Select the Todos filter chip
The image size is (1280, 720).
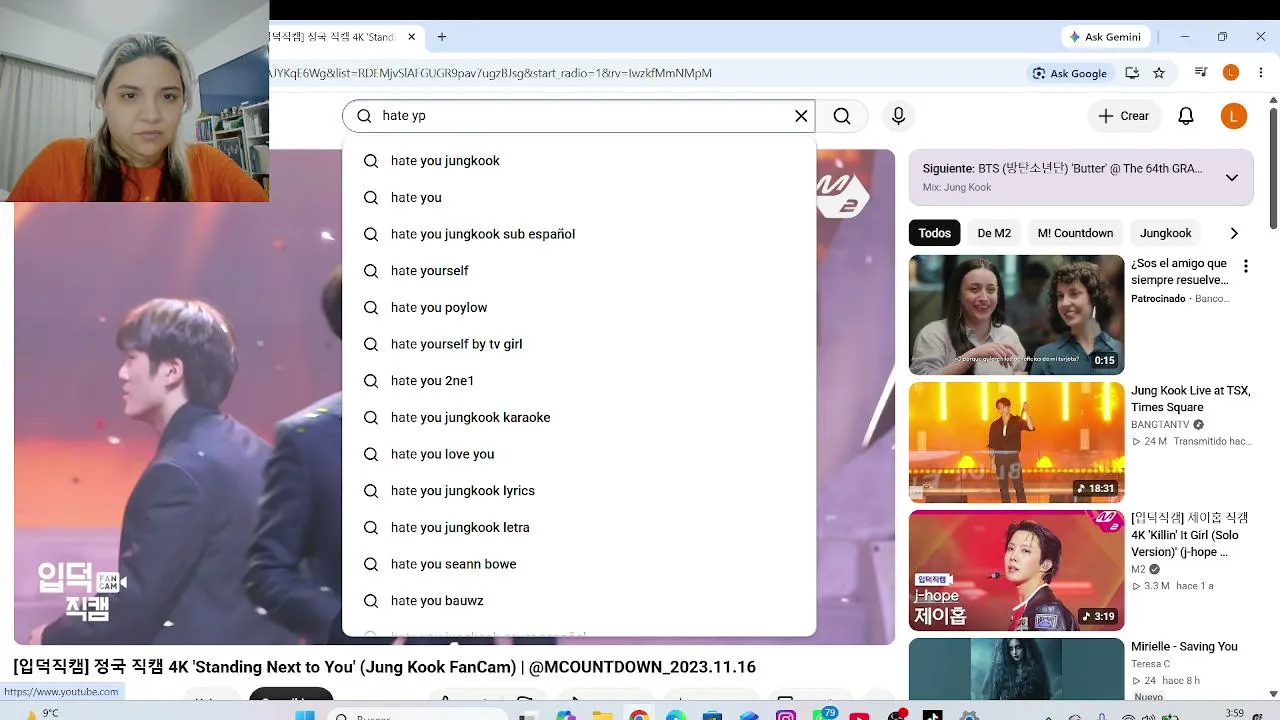[934, 233]
